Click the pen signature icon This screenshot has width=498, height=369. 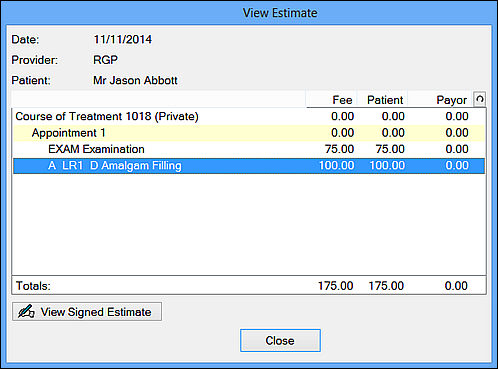click(x=26, y=312)
